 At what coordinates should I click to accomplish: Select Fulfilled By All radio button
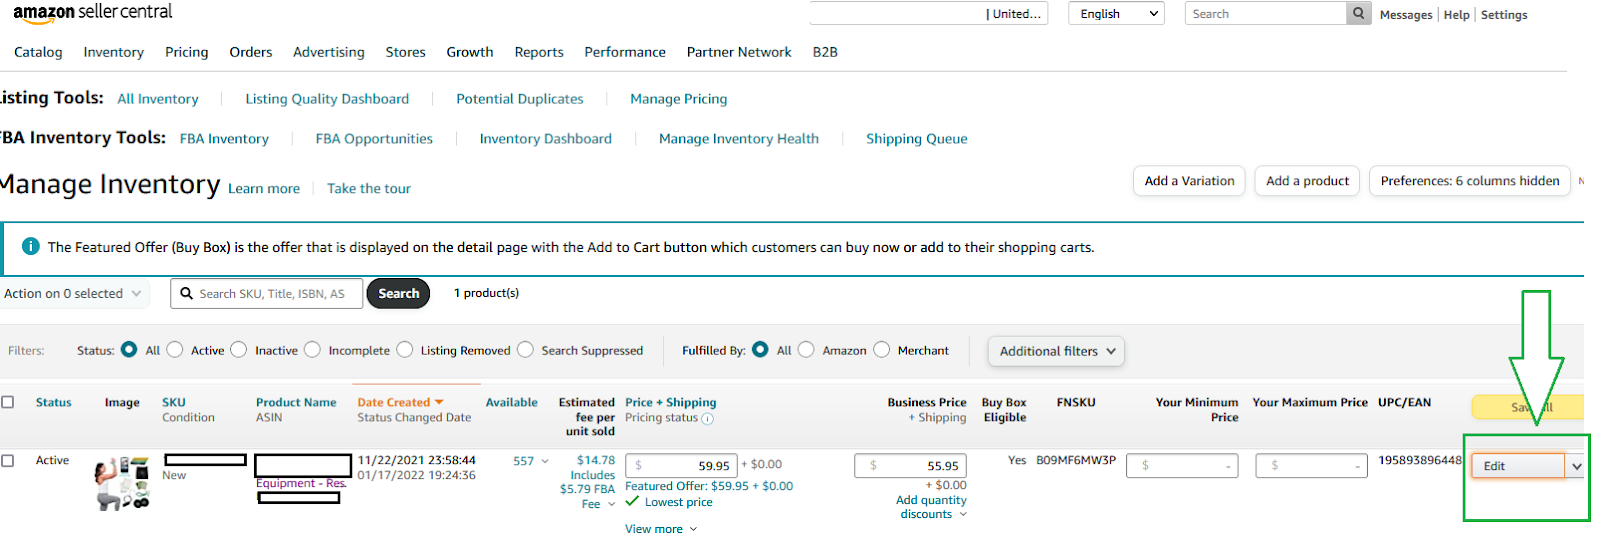point(760,350)
